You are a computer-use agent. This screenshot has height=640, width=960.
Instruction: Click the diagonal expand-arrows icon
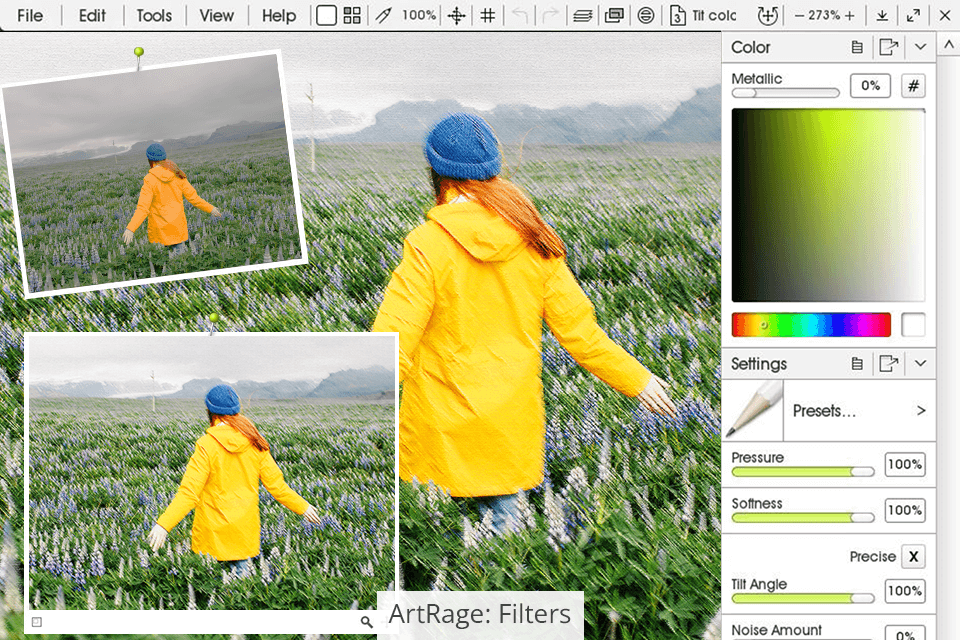pyautogui.click(x=913, y=15)
